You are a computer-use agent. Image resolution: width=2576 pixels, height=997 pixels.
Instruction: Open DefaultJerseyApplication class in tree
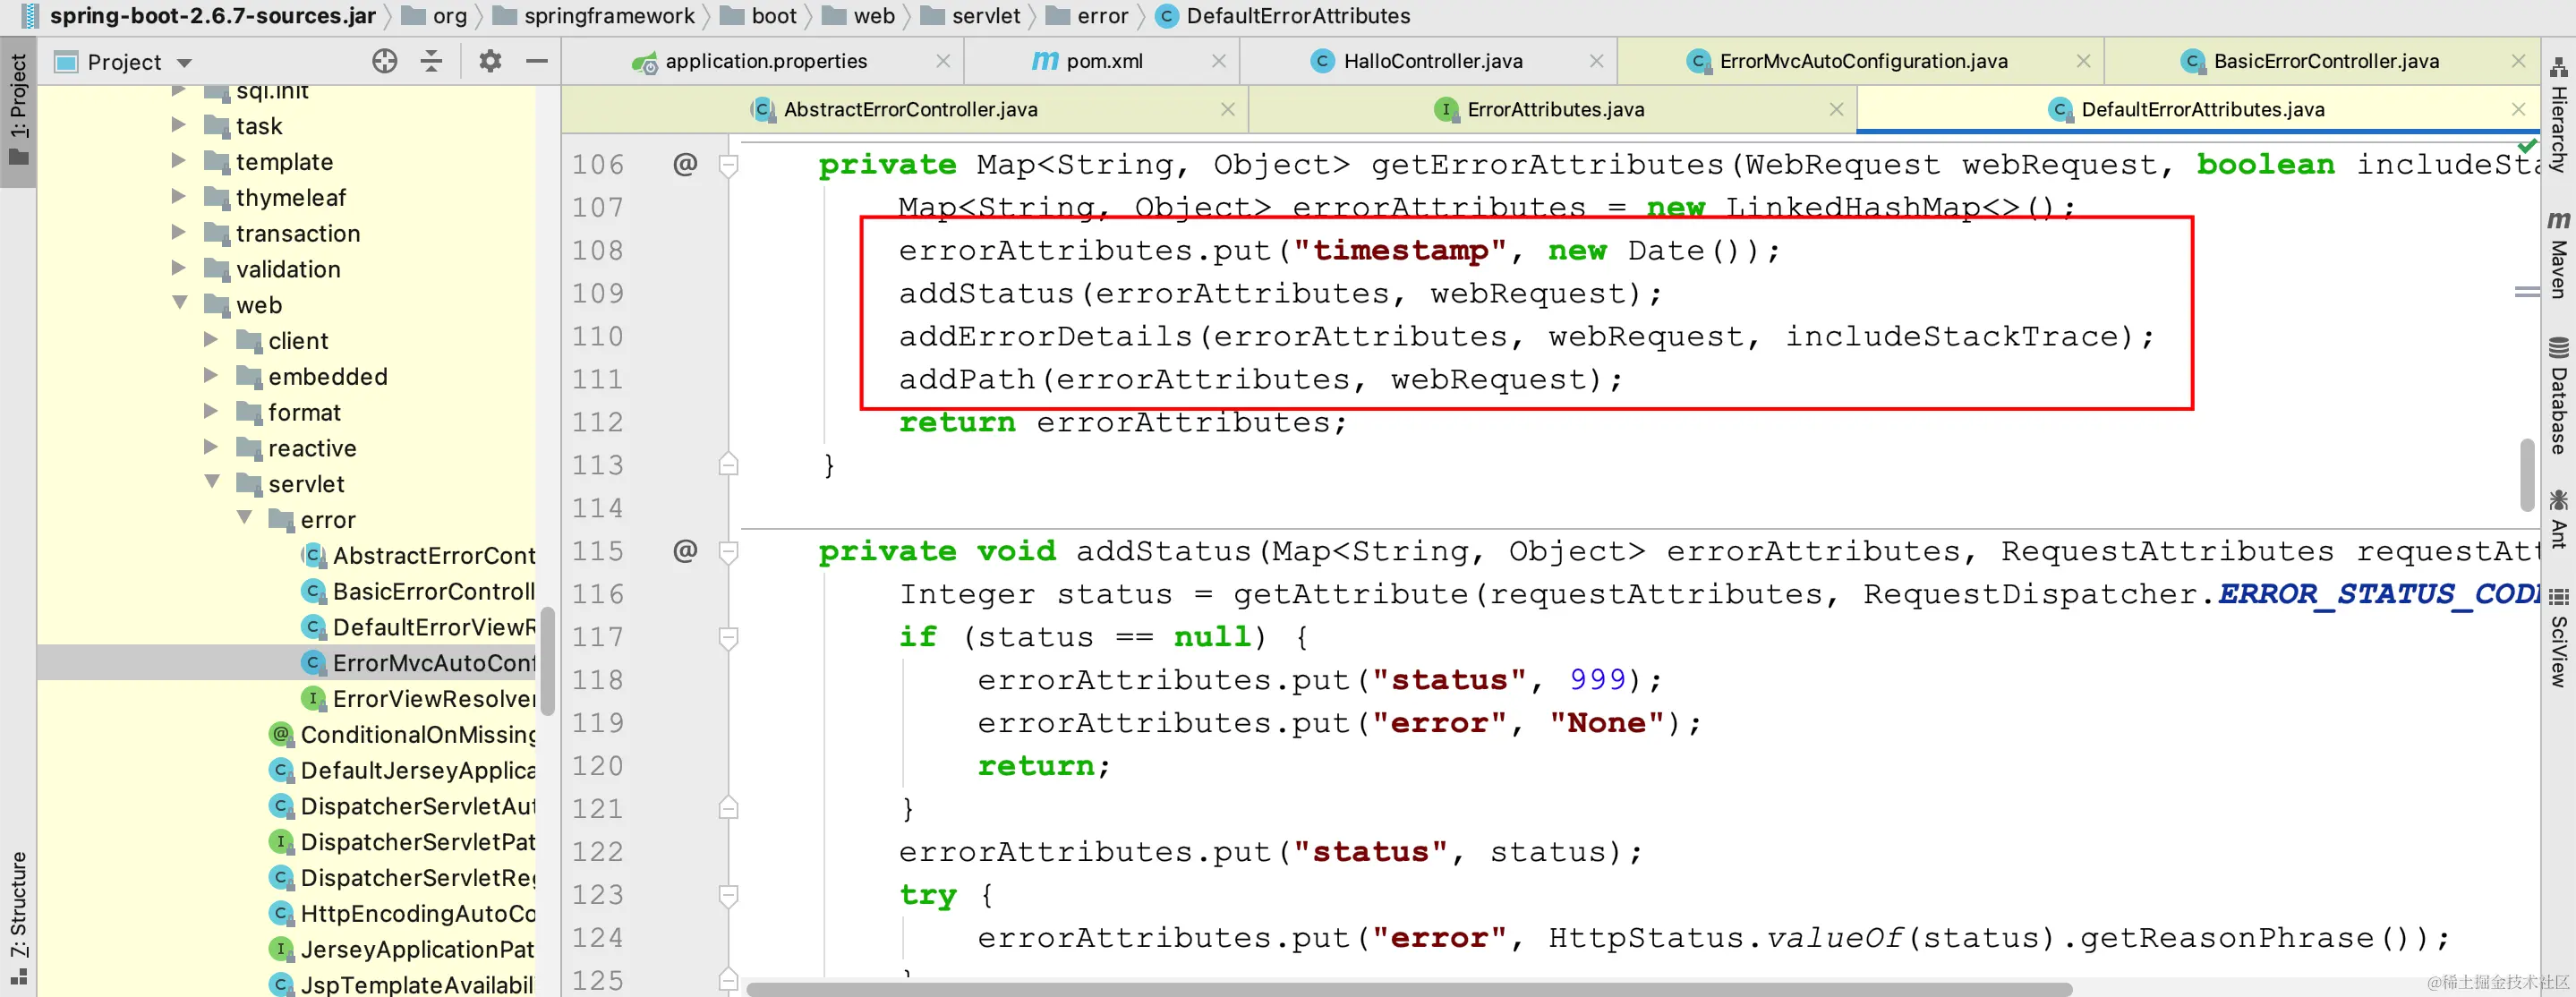tap(402, 770)
